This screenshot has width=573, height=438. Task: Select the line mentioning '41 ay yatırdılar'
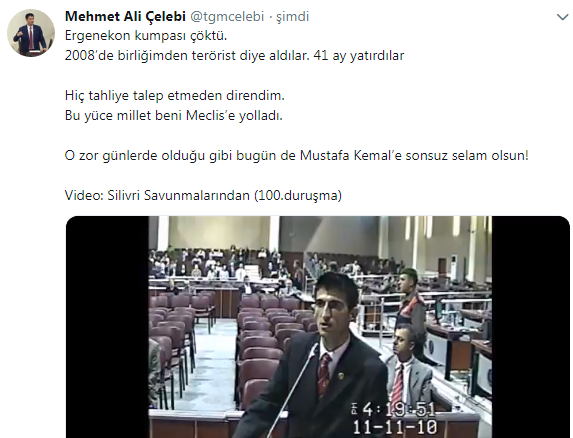coord(234,56)
